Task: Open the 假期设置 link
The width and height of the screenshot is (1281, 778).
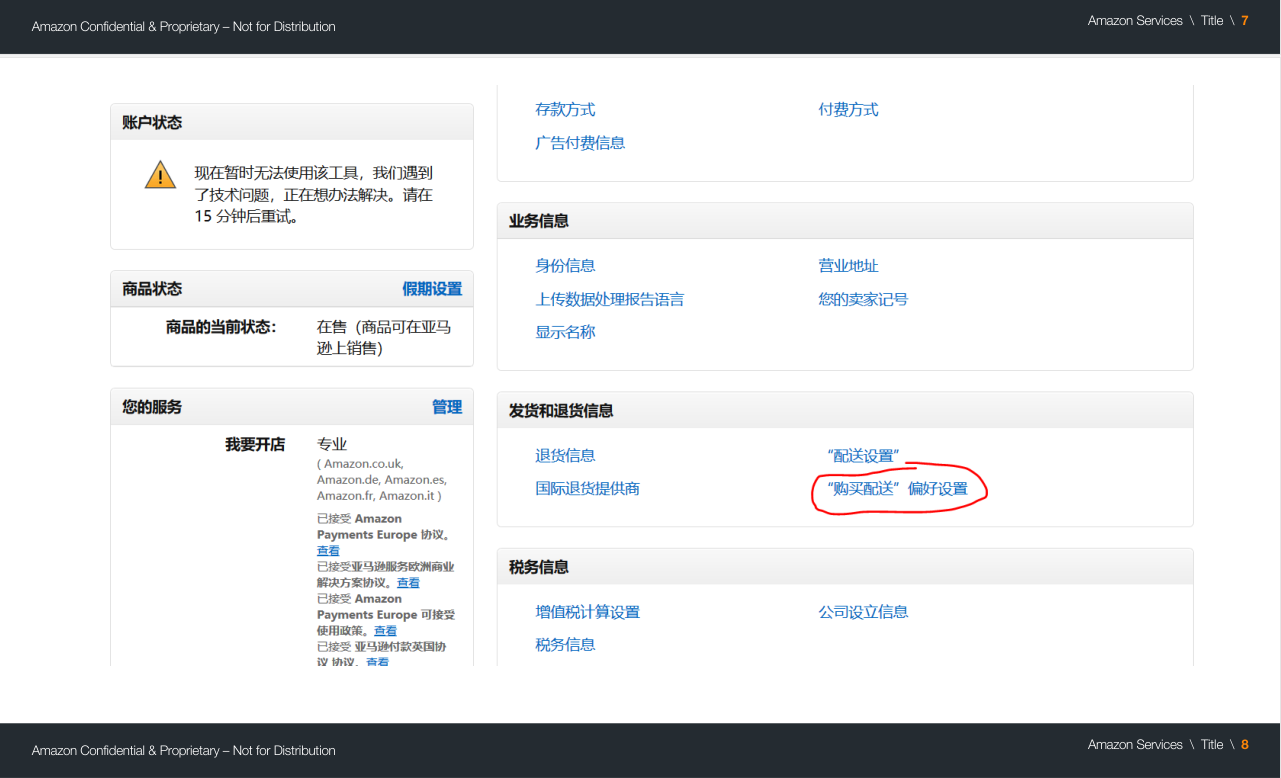Action: point(432,289)
